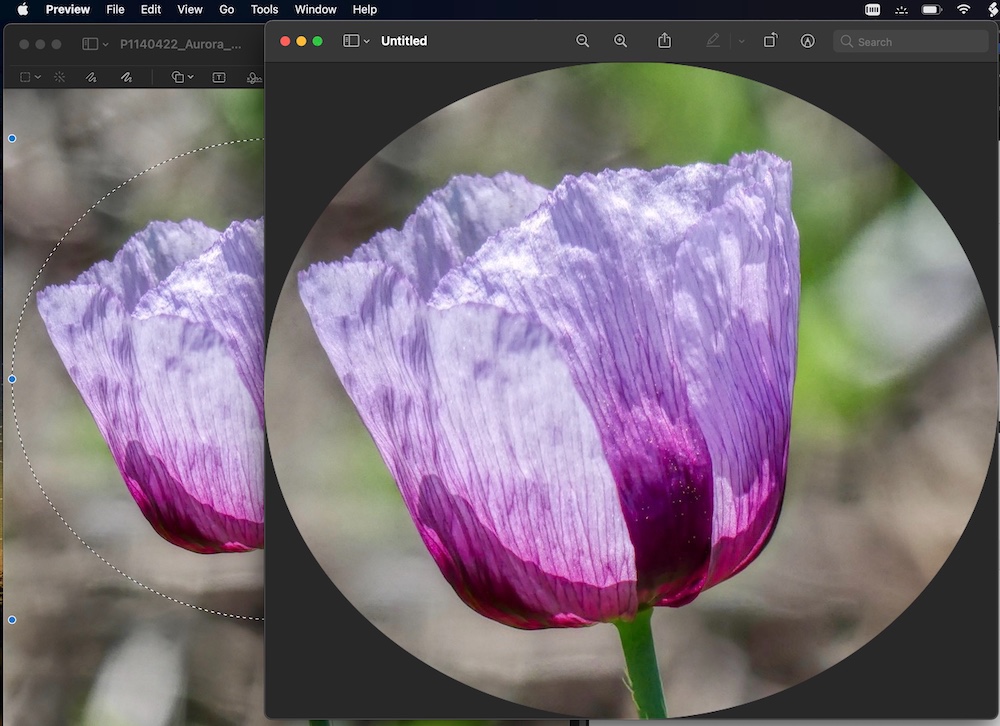Open the View menu in menu bar
This screenshot has width=1000, height=726.
189,9
